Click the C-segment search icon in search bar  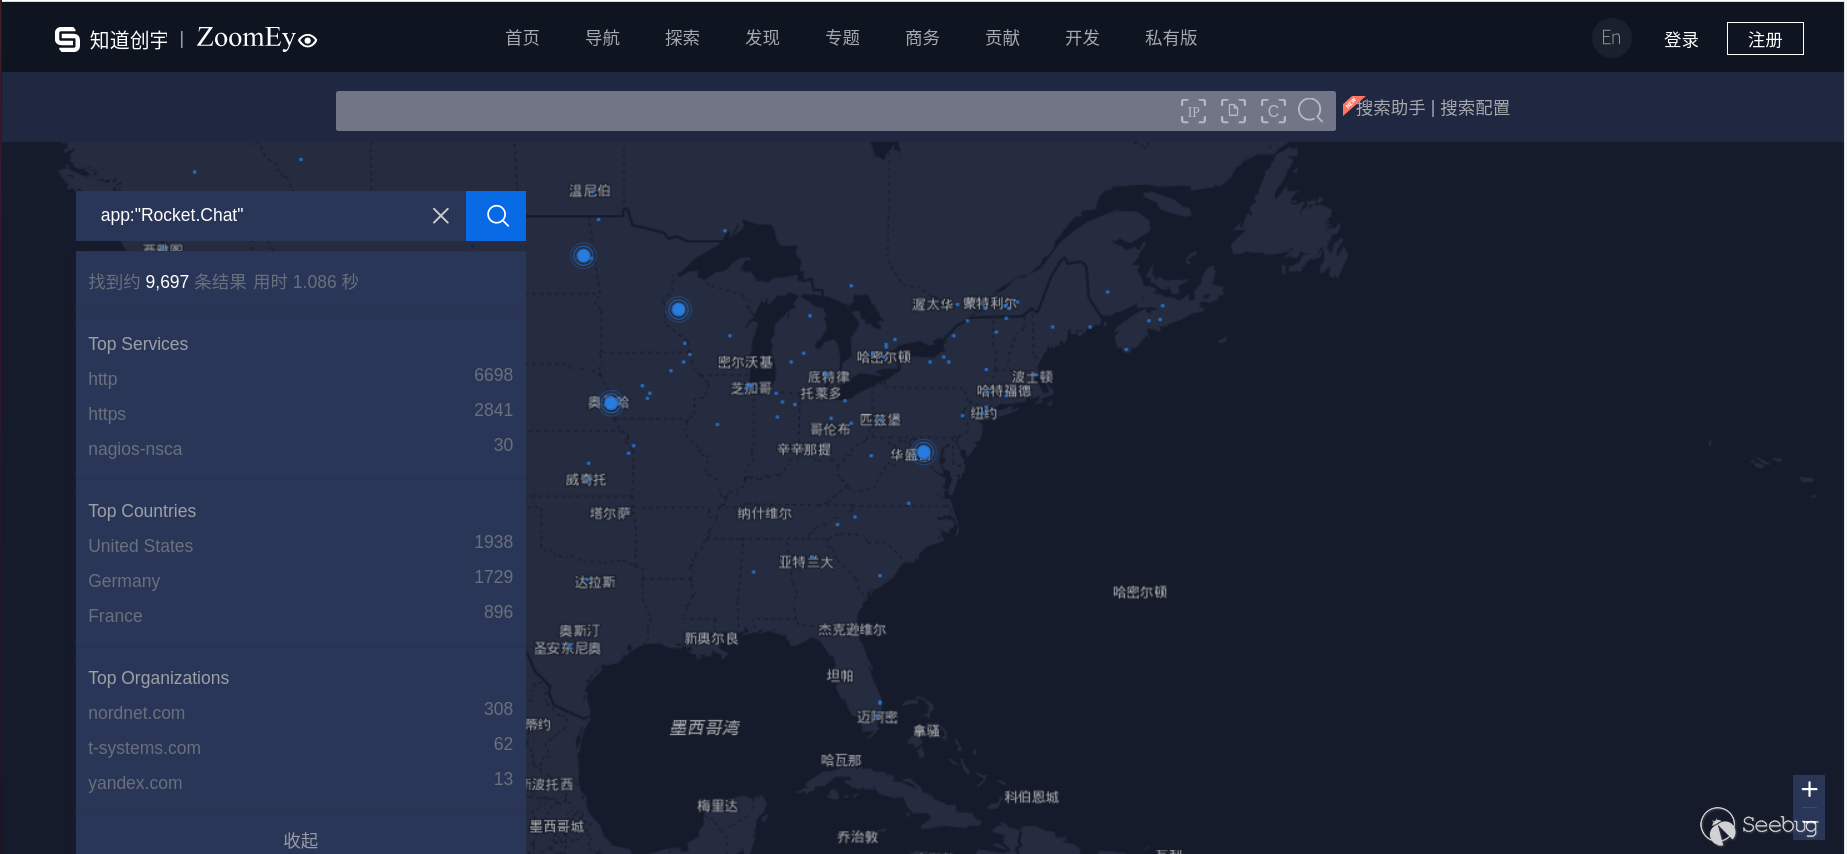(1273, 111)
